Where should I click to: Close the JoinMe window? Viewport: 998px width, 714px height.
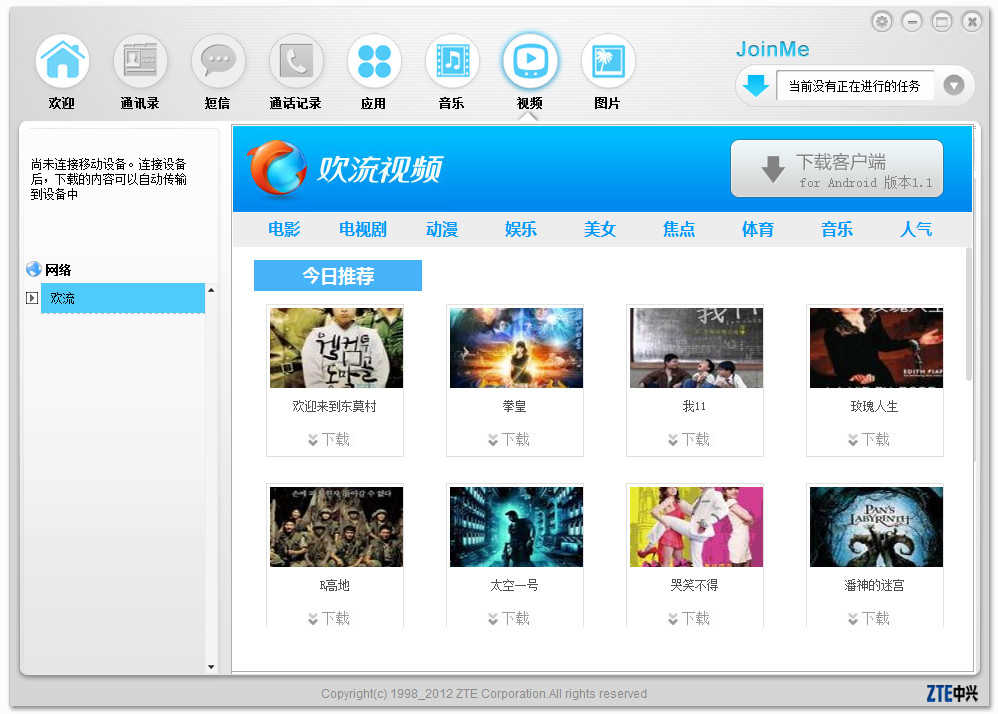tap(972, 22)
